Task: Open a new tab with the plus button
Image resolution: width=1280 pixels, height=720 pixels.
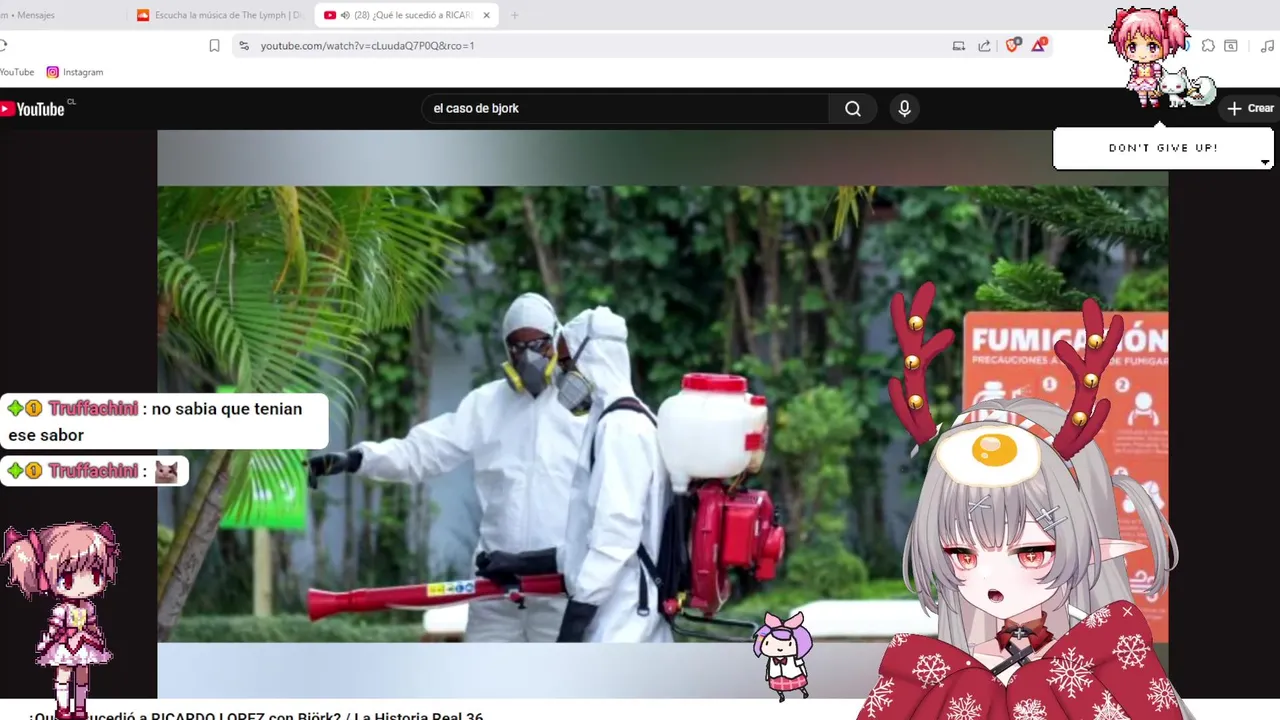Action: [x=515, y=15]
